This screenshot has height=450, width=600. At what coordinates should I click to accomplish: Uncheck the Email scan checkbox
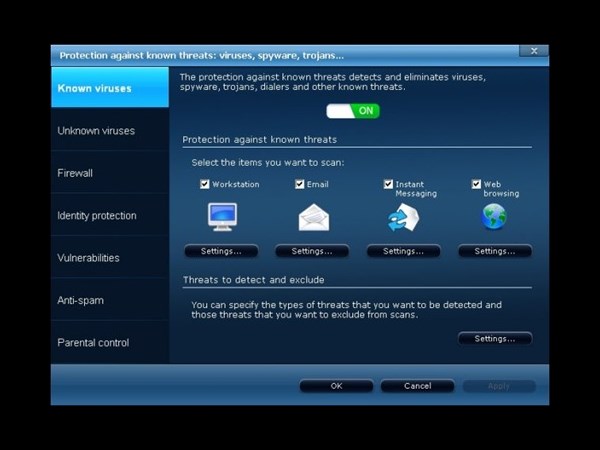coord(299,184)
